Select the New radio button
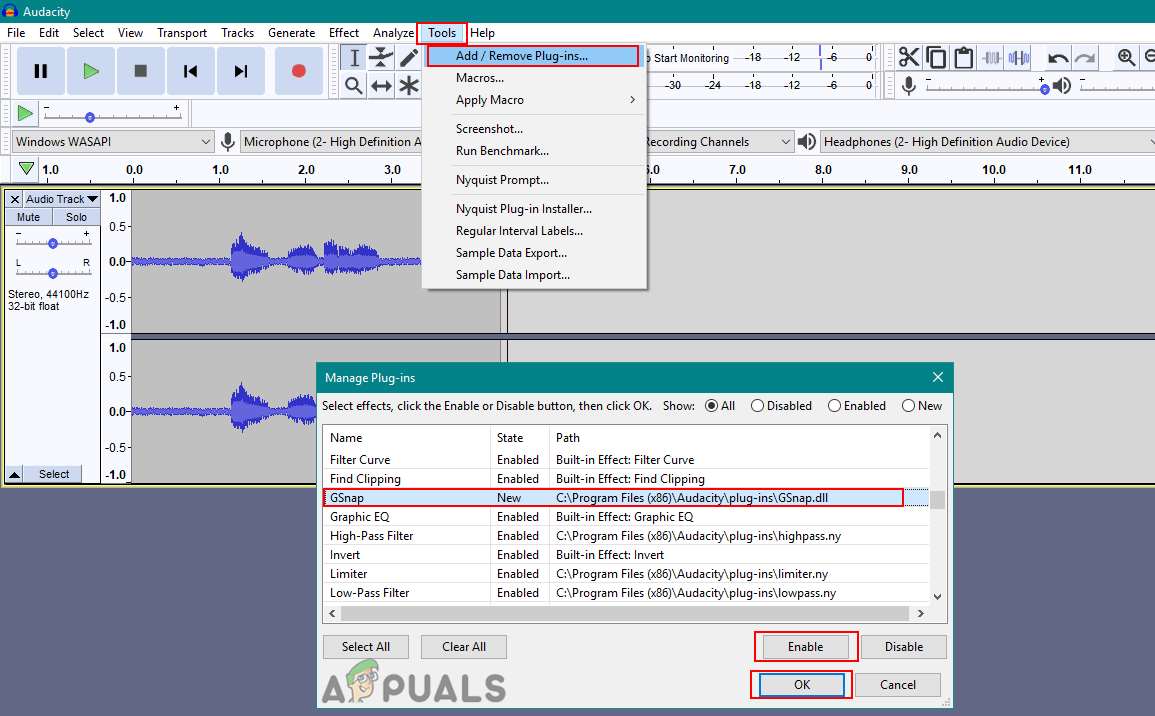Viewport: 1155px width, 716px height. (908, 406)
